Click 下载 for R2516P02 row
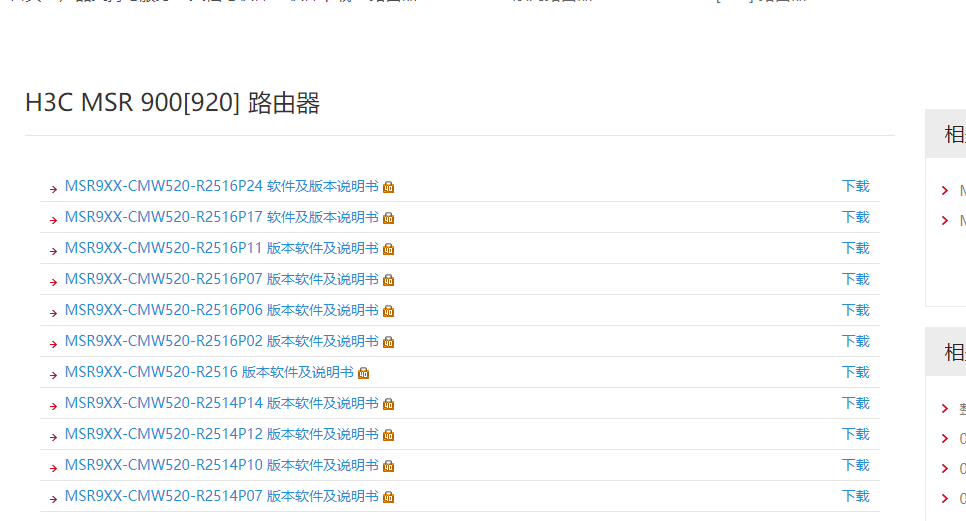This screenshot has width=966, height=521. tap(856, 341)
